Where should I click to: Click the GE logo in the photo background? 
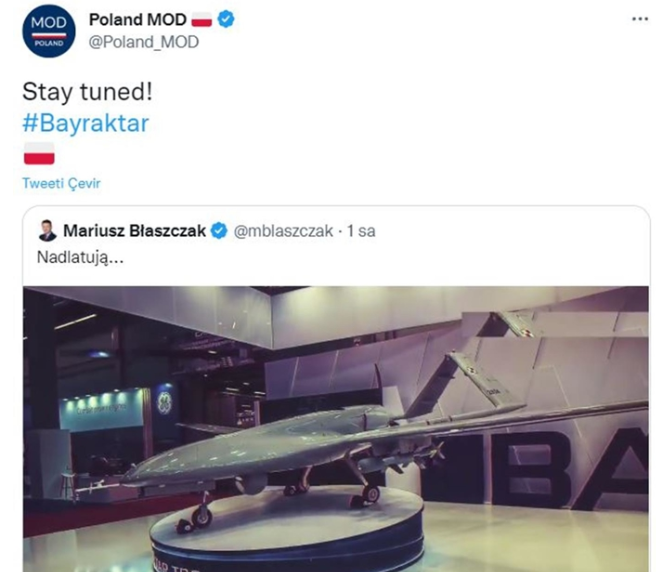164,403
